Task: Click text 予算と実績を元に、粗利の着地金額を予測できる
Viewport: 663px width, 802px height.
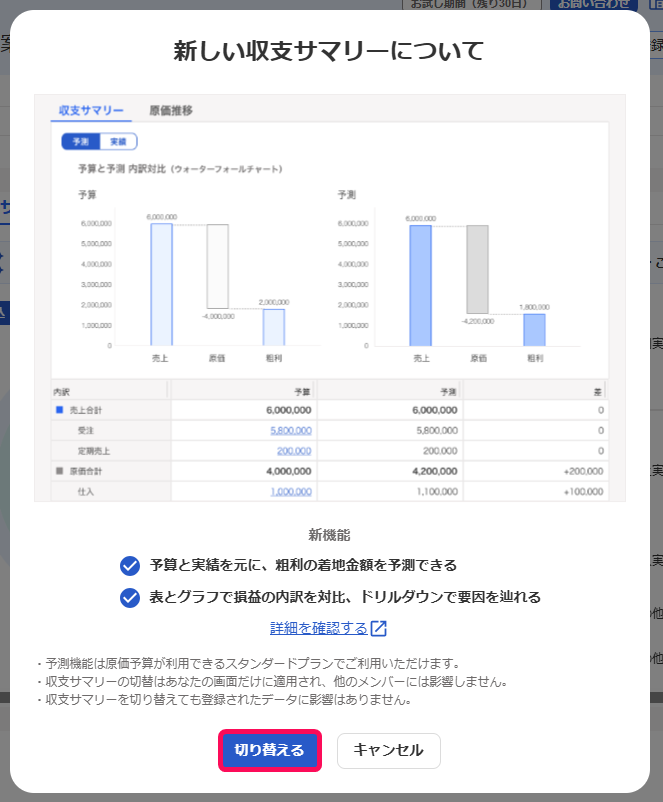Action: coord(303,565)
